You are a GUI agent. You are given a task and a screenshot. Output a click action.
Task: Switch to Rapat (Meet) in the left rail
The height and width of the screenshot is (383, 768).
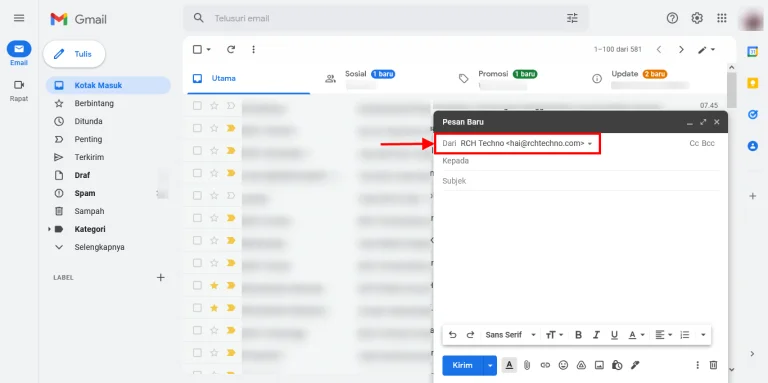click(19, 90)
